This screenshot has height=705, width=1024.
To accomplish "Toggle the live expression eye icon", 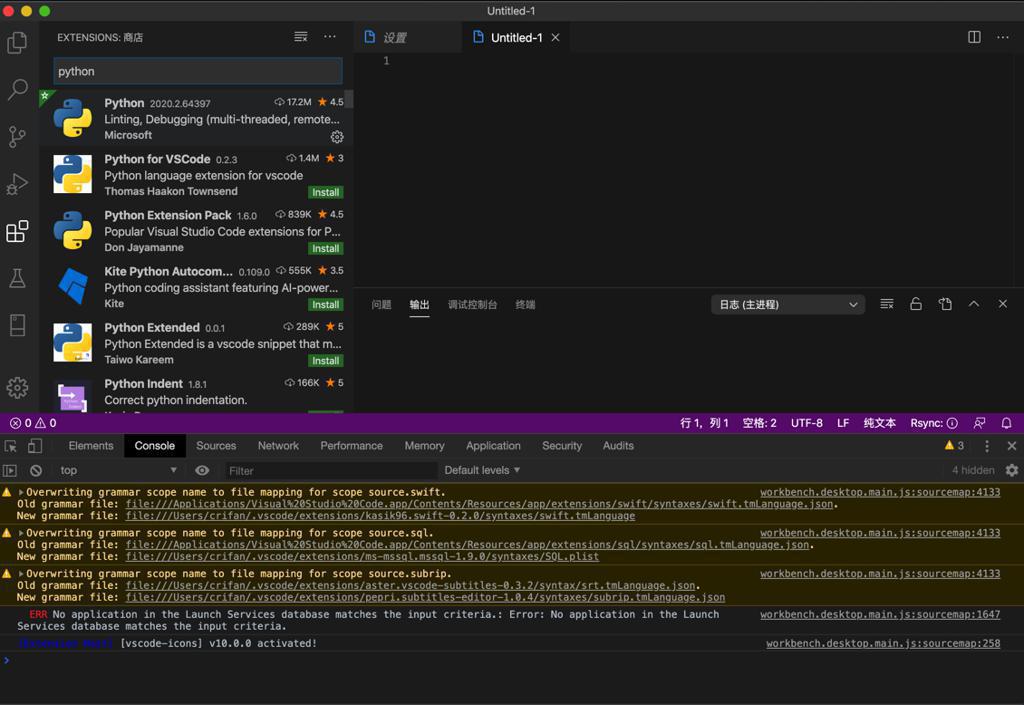I will coord(202,470).
